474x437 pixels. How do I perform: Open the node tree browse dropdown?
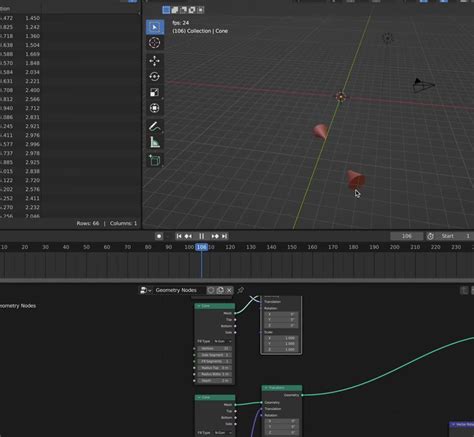(x=146, y=290)
